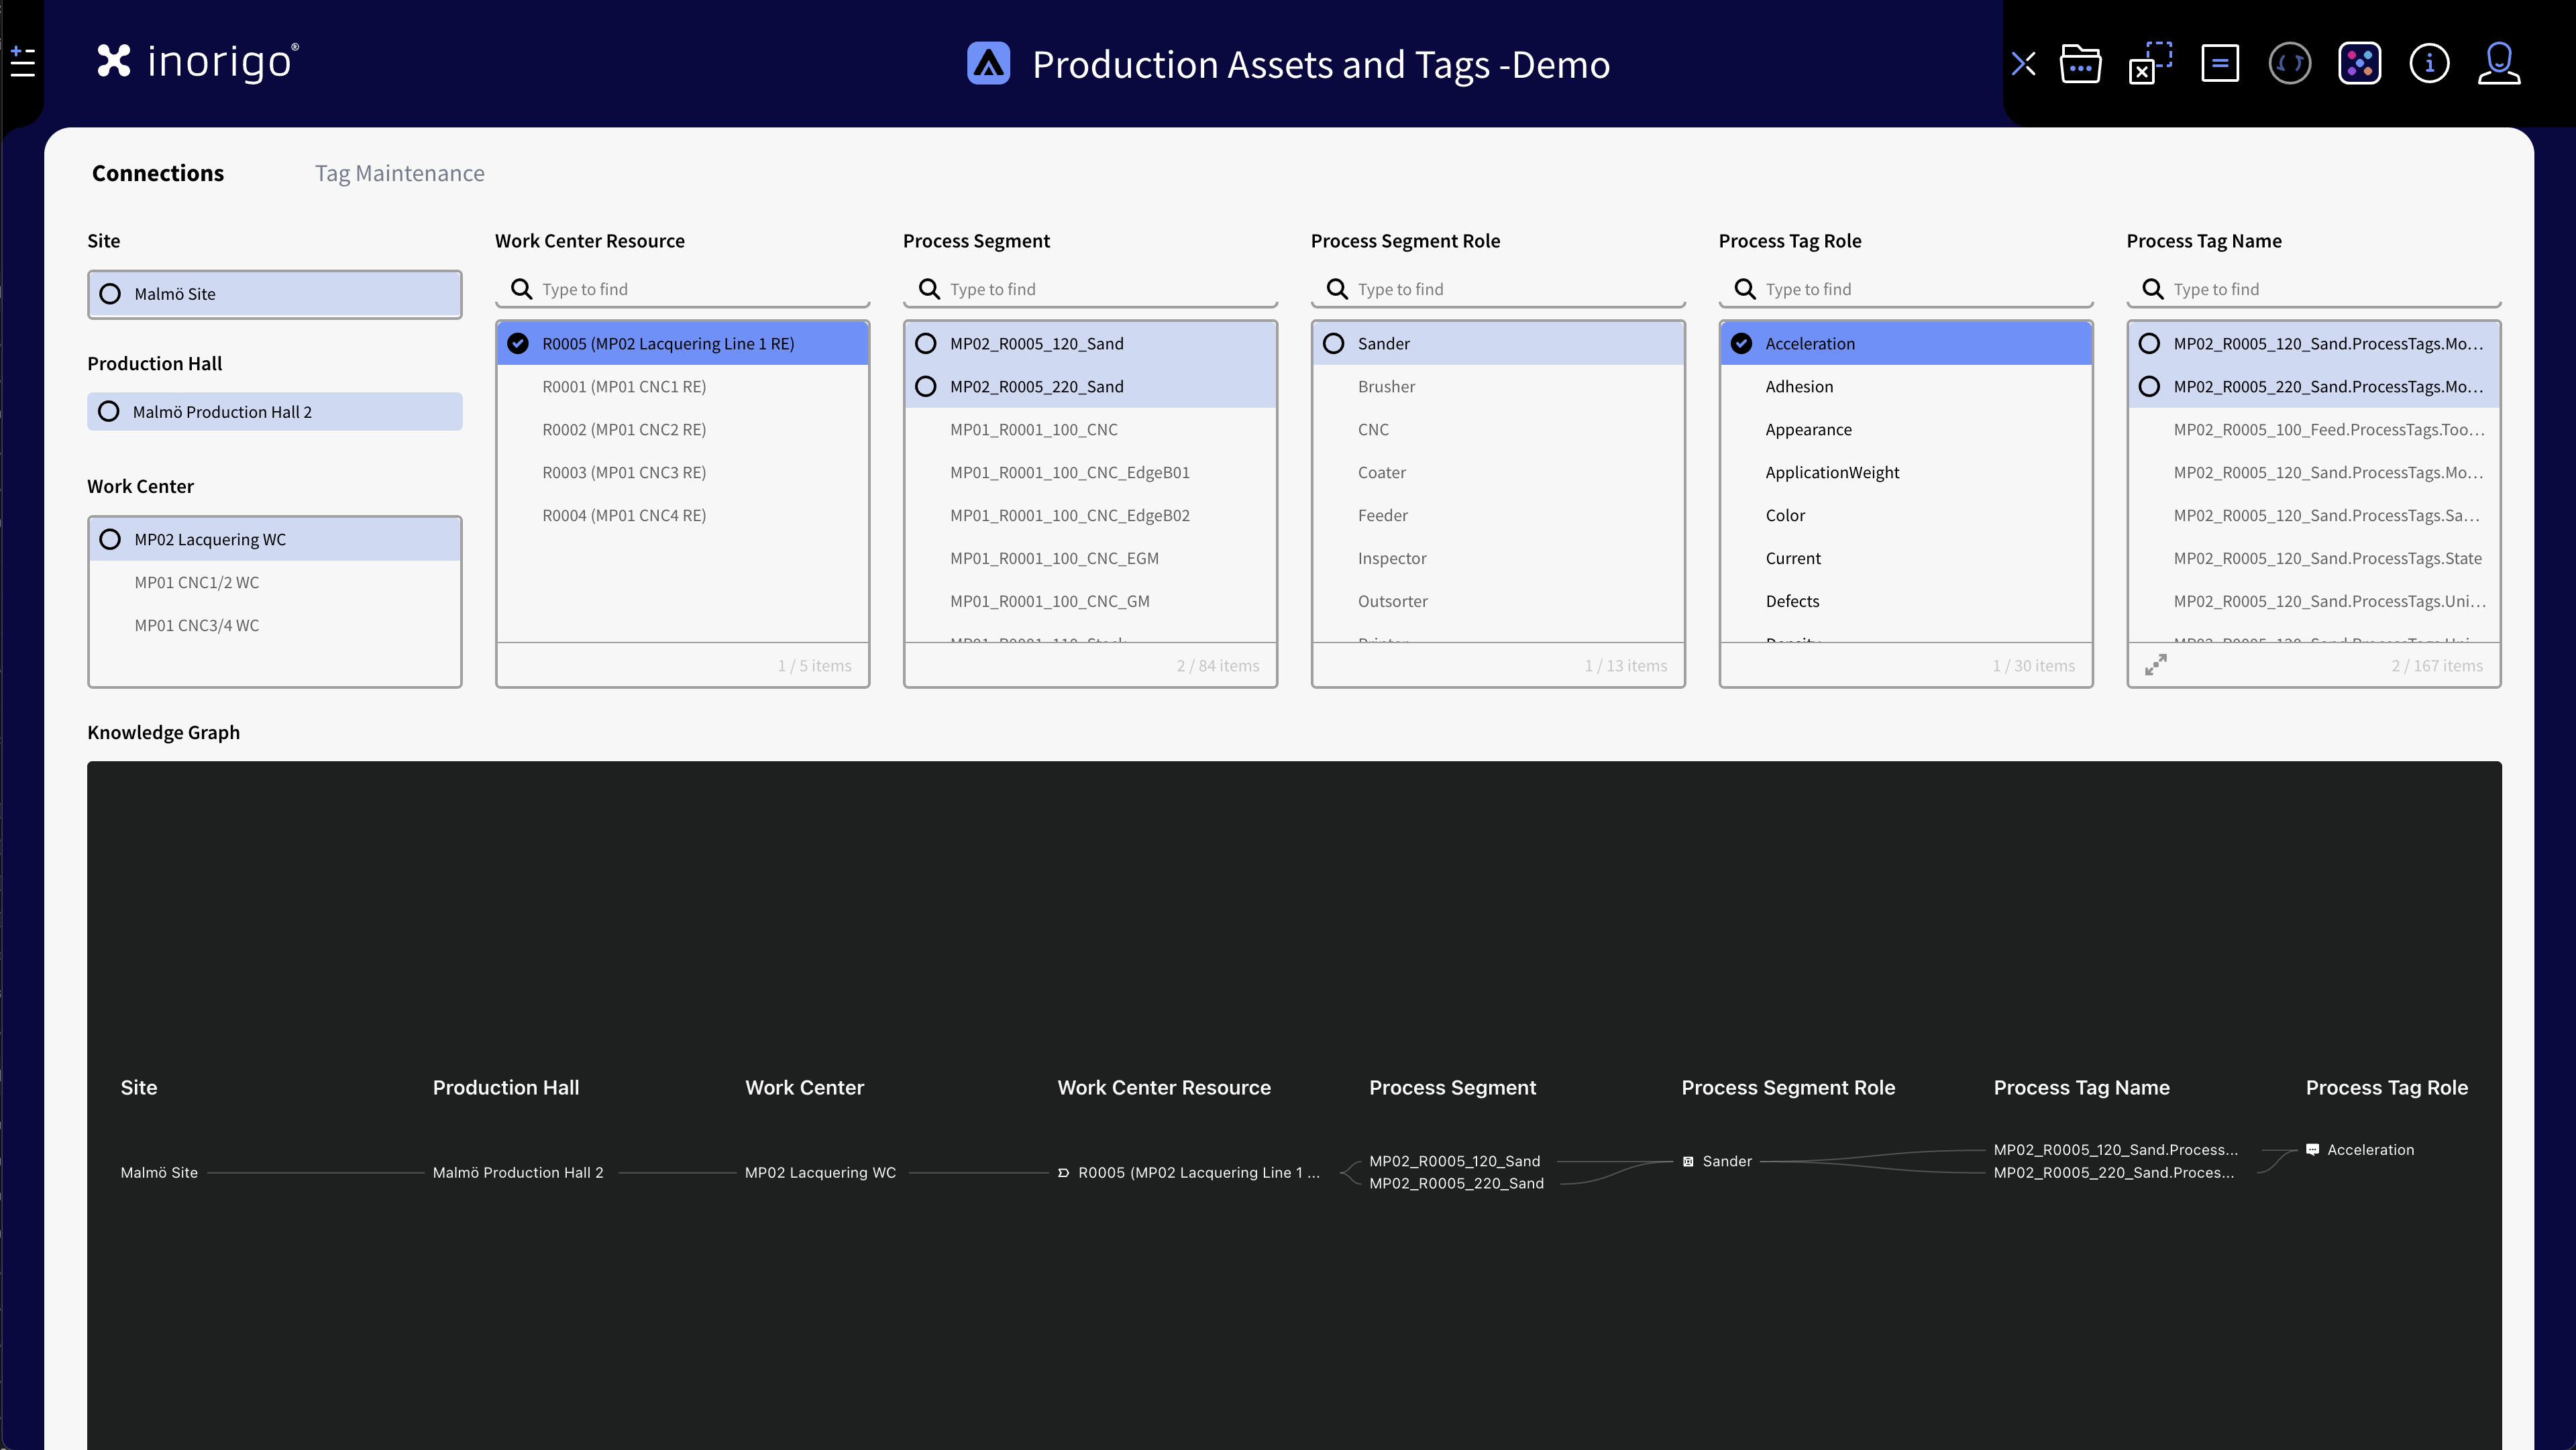Click the MP01 CNC3/4 WC item

[197, 625]
